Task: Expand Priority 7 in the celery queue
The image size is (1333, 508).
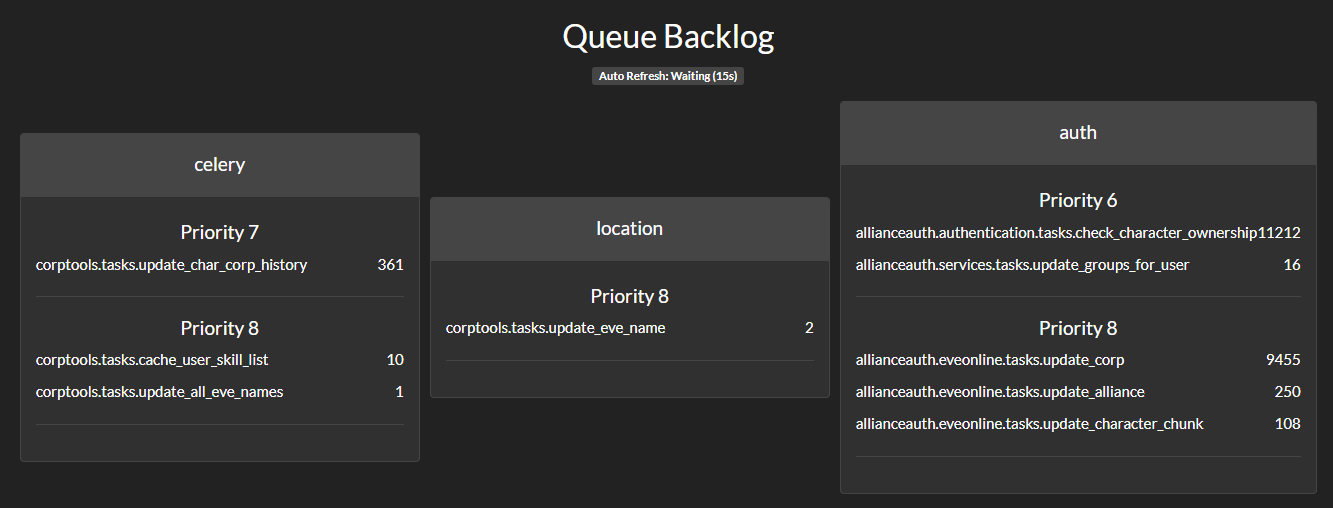Action: click(x=219, y=232)
